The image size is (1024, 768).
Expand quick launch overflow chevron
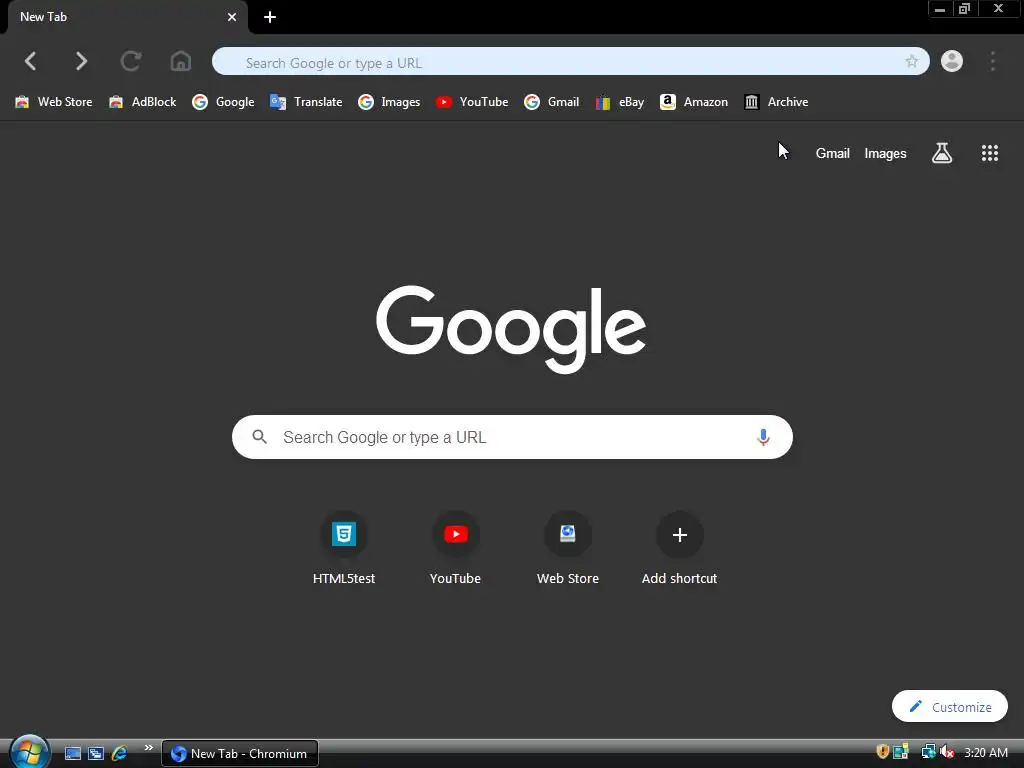pos(148,748)
